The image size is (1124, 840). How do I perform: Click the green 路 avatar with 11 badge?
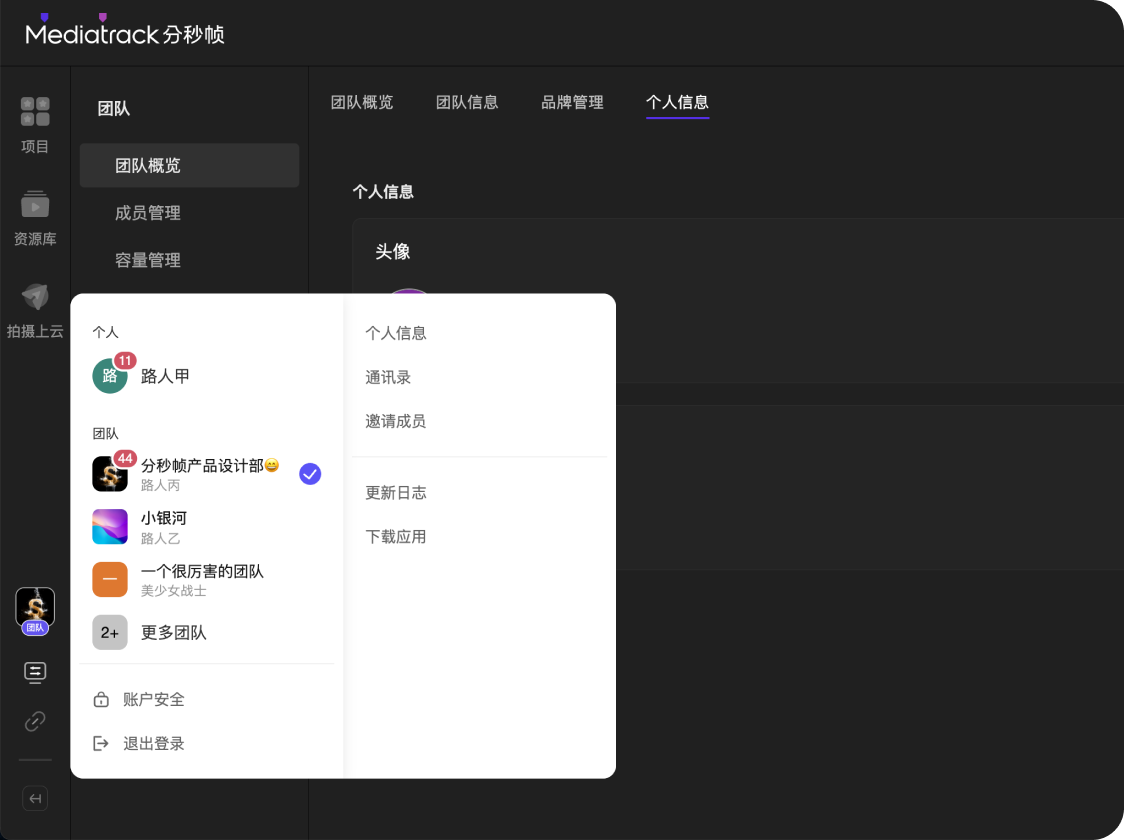[x=110, y=376]
